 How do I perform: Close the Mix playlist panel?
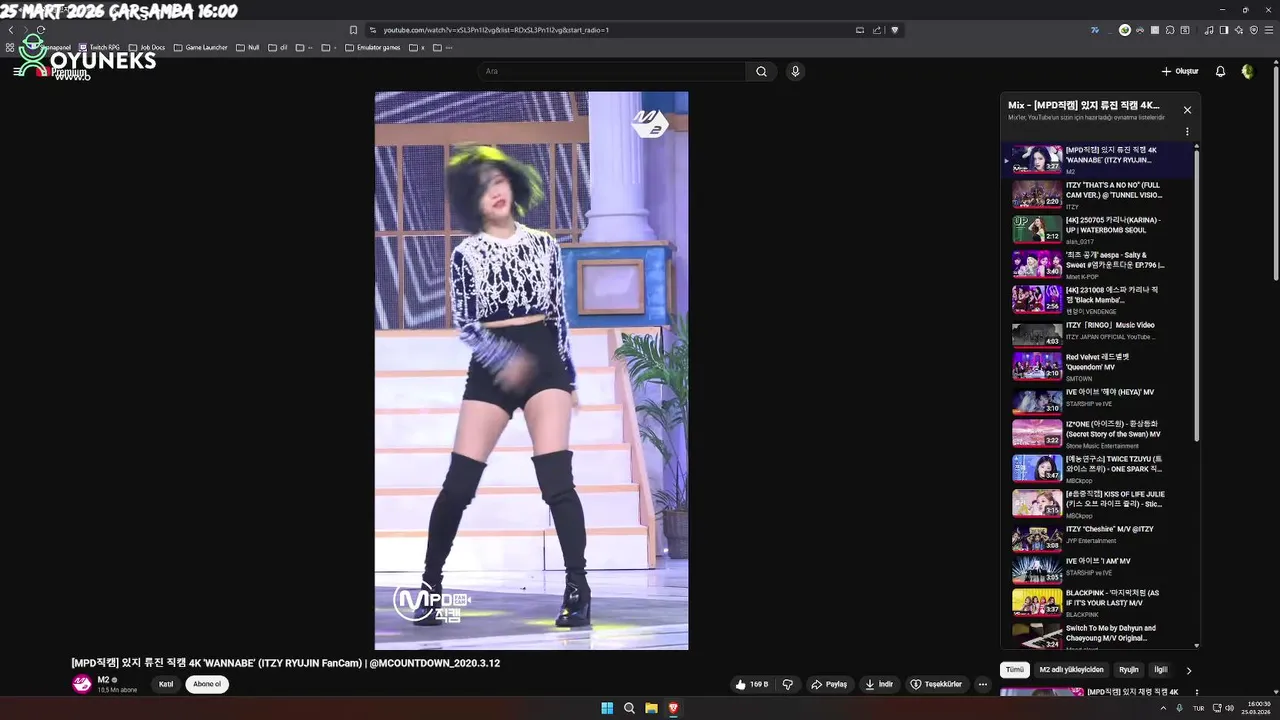(1187, 110)
